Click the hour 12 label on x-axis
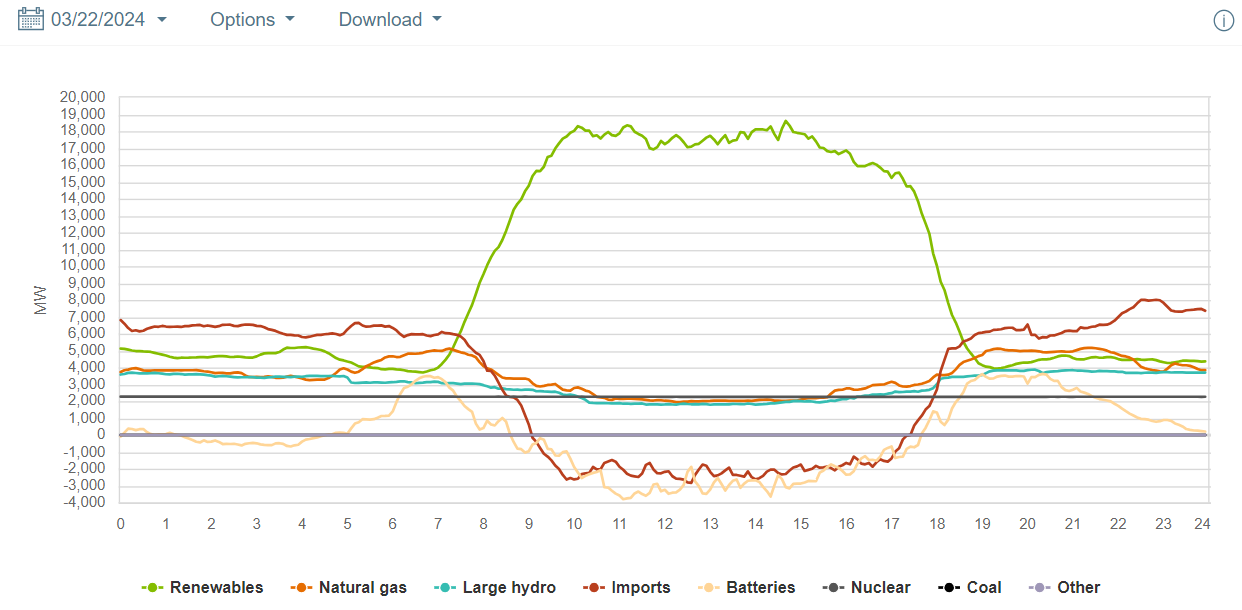The width and height of the screenshot is (1242, 610). click(664, 524)
